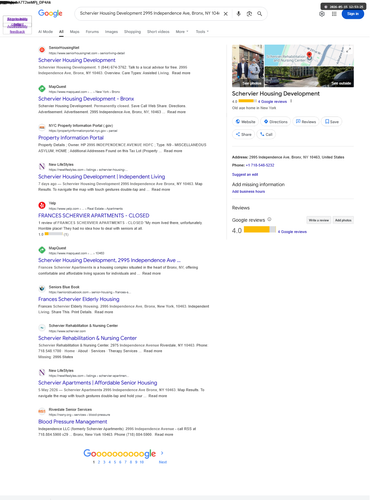Click the Google logo
374x500 pixels.
pos(50,13)
